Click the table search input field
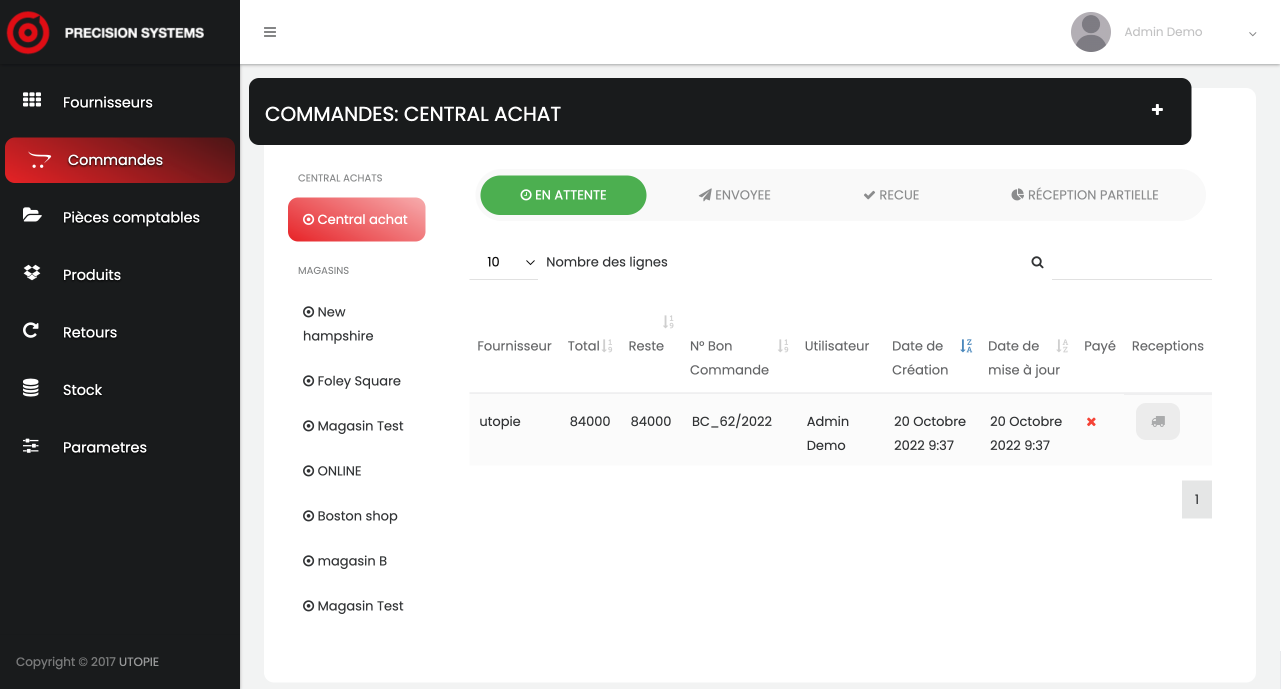The height and width of the screenshot is (689, 1281). (x=1131, y=263)
